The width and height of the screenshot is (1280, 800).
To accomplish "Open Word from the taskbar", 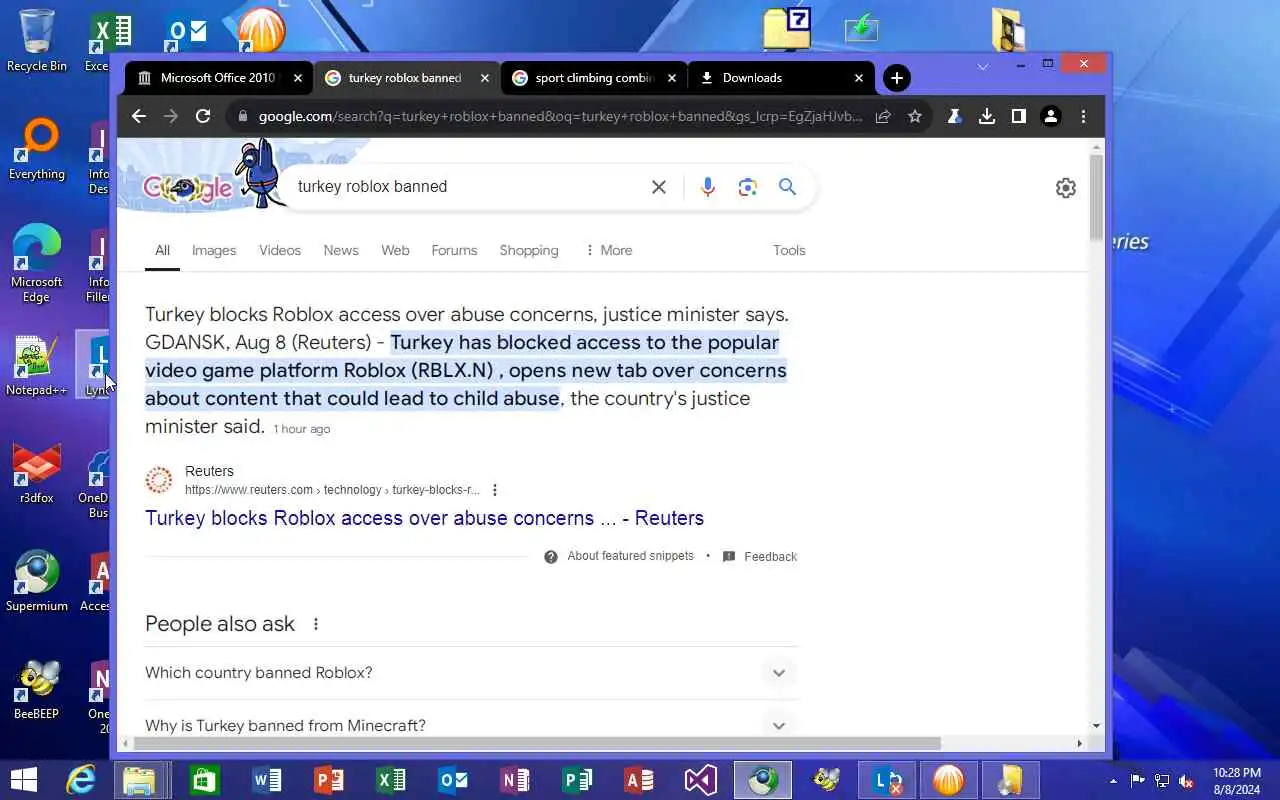I will tap(267, 780).
